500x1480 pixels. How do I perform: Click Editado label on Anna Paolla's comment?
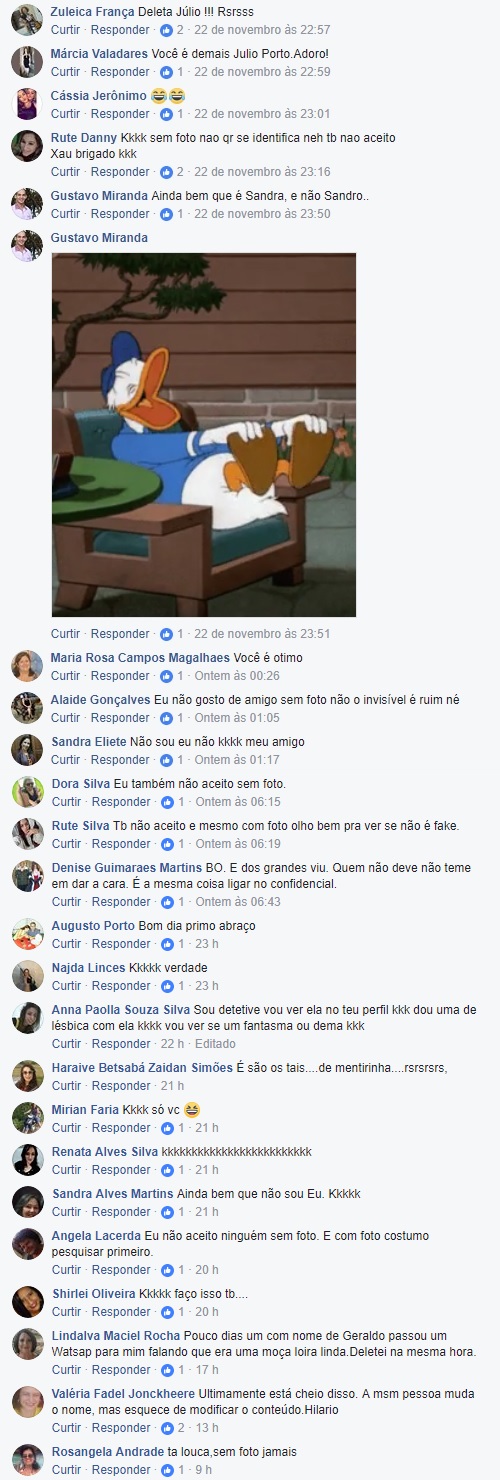coord(216,1044)
